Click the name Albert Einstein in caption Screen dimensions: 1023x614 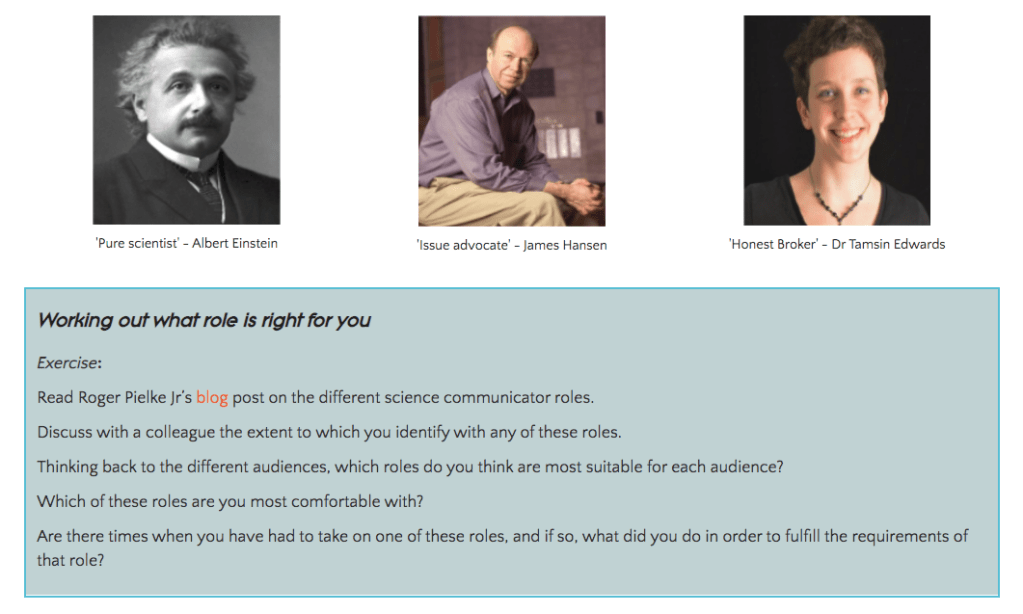(235, 243)
